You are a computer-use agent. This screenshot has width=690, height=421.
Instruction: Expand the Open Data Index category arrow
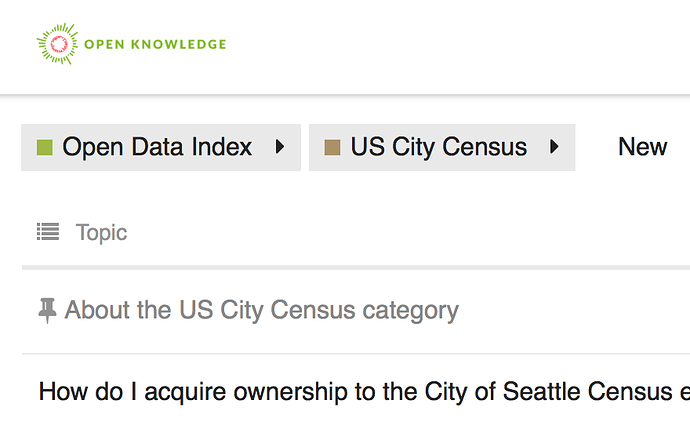pyautogui.click(x=280, y=148)
